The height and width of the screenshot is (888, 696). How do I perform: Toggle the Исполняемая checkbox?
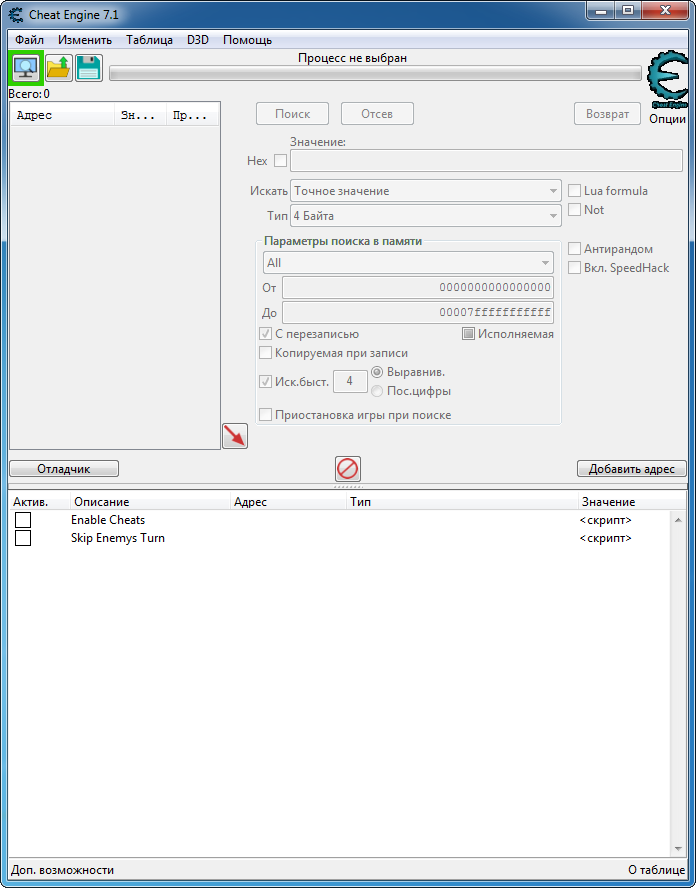point(468,334)
